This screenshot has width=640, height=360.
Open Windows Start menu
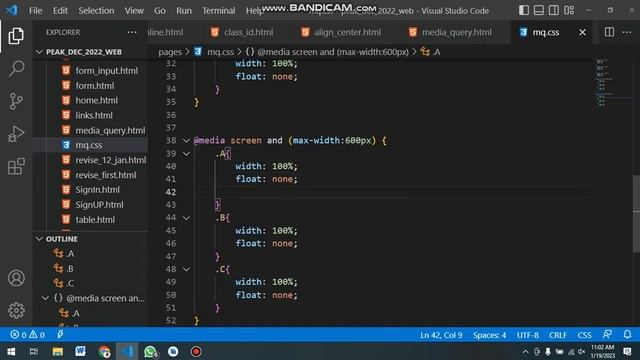(11, 351)
